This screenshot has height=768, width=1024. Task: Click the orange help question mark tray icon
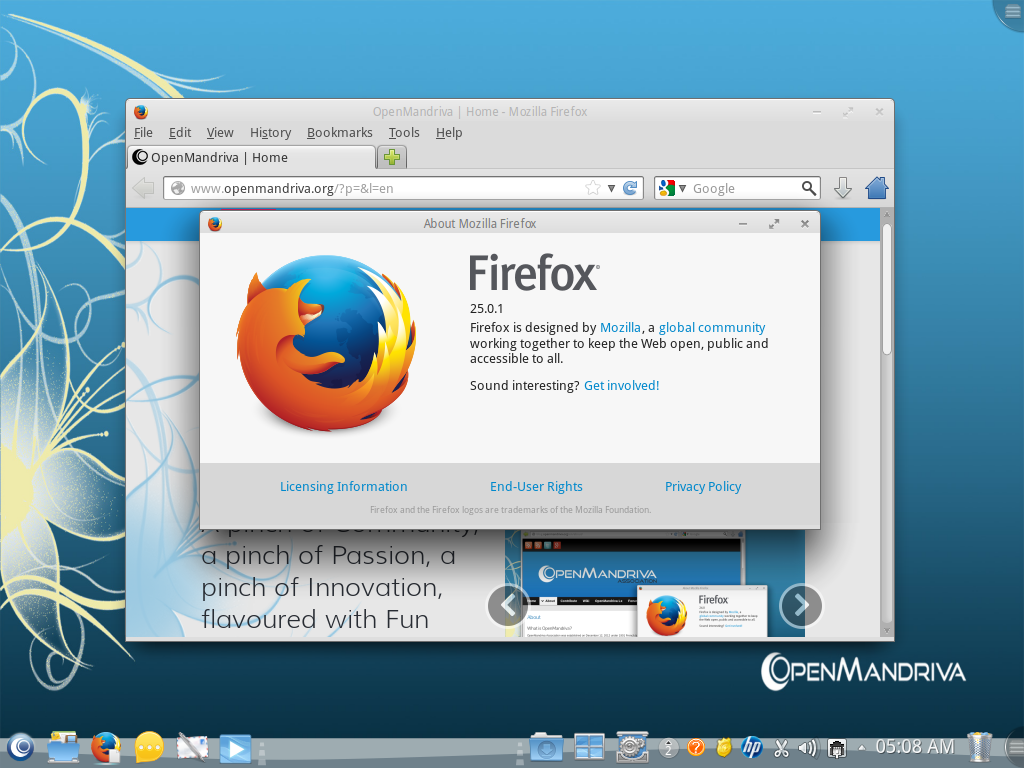[696, 747]
